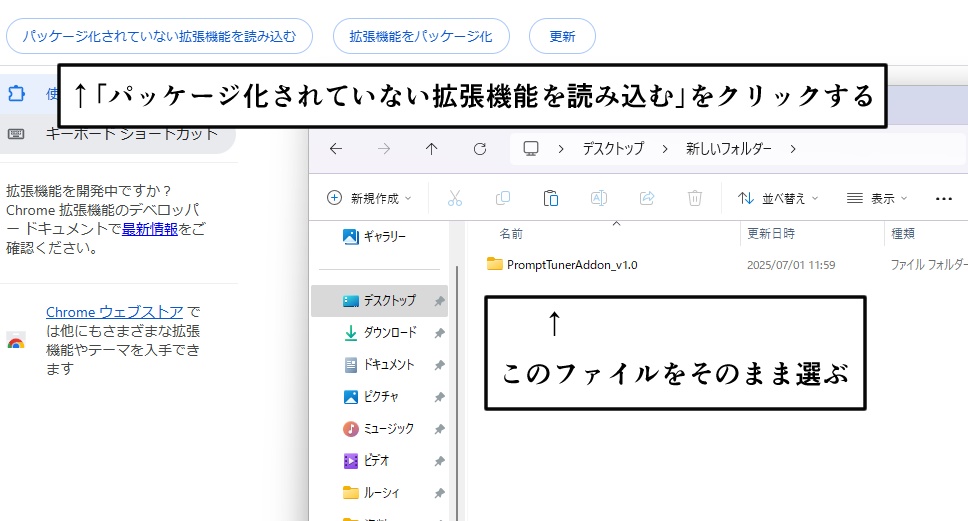Click the Paste clipboard icon
This screenshot has width=968, height=521.
pyautogui.click(x=551, y=198)
